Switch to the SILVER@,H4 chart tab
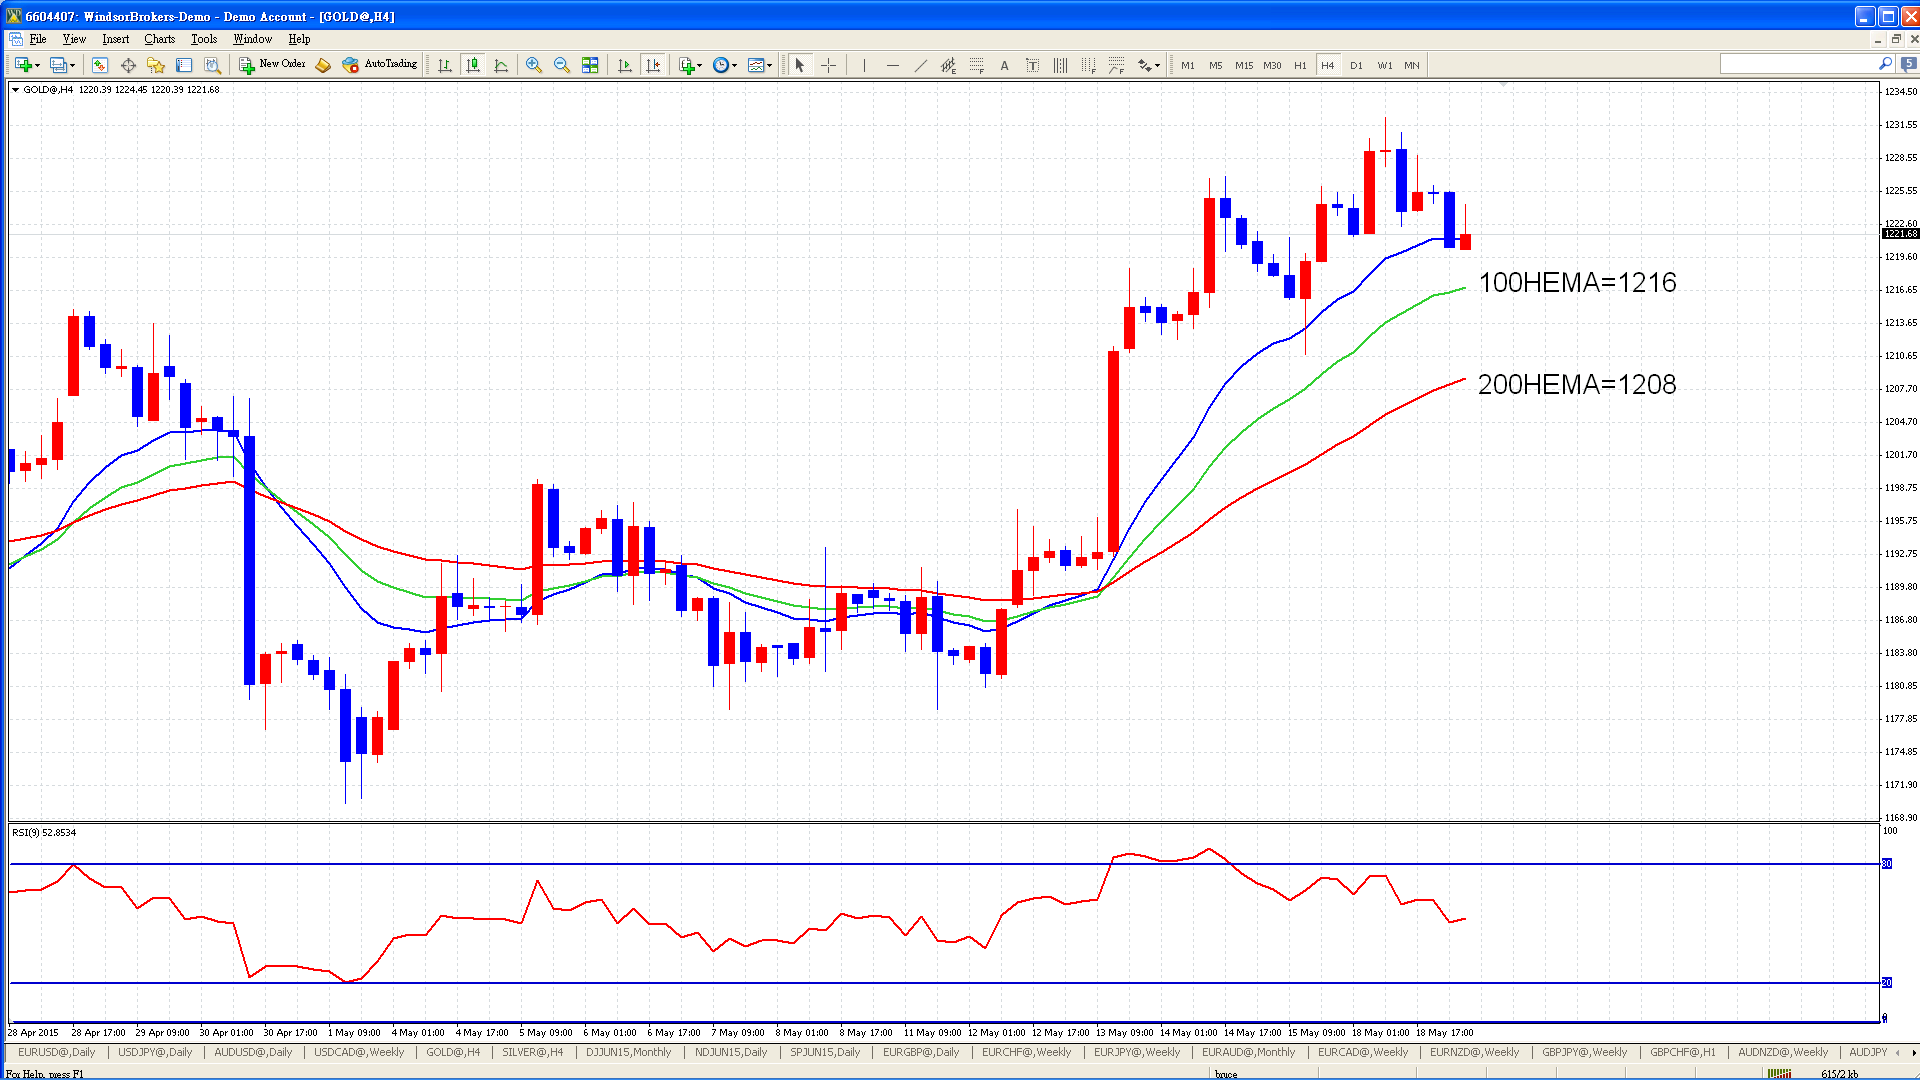 pos(532,1052)
